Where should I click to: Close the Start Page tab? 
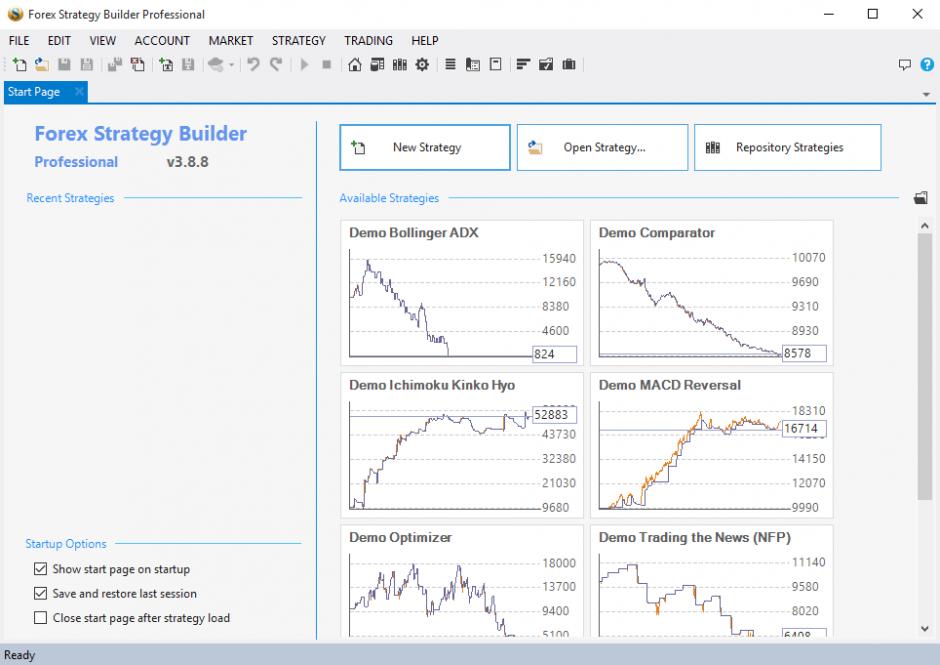[x=79, y=92]
